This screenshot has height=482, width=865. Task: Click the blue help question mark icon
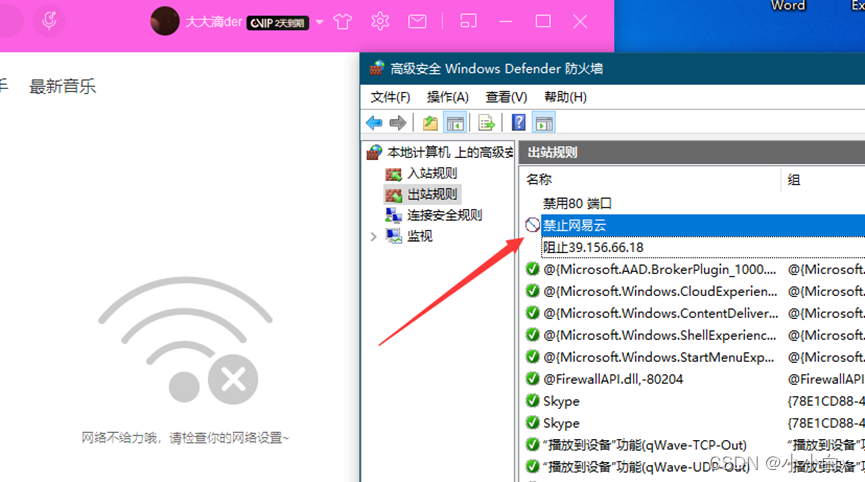(518, 122)
